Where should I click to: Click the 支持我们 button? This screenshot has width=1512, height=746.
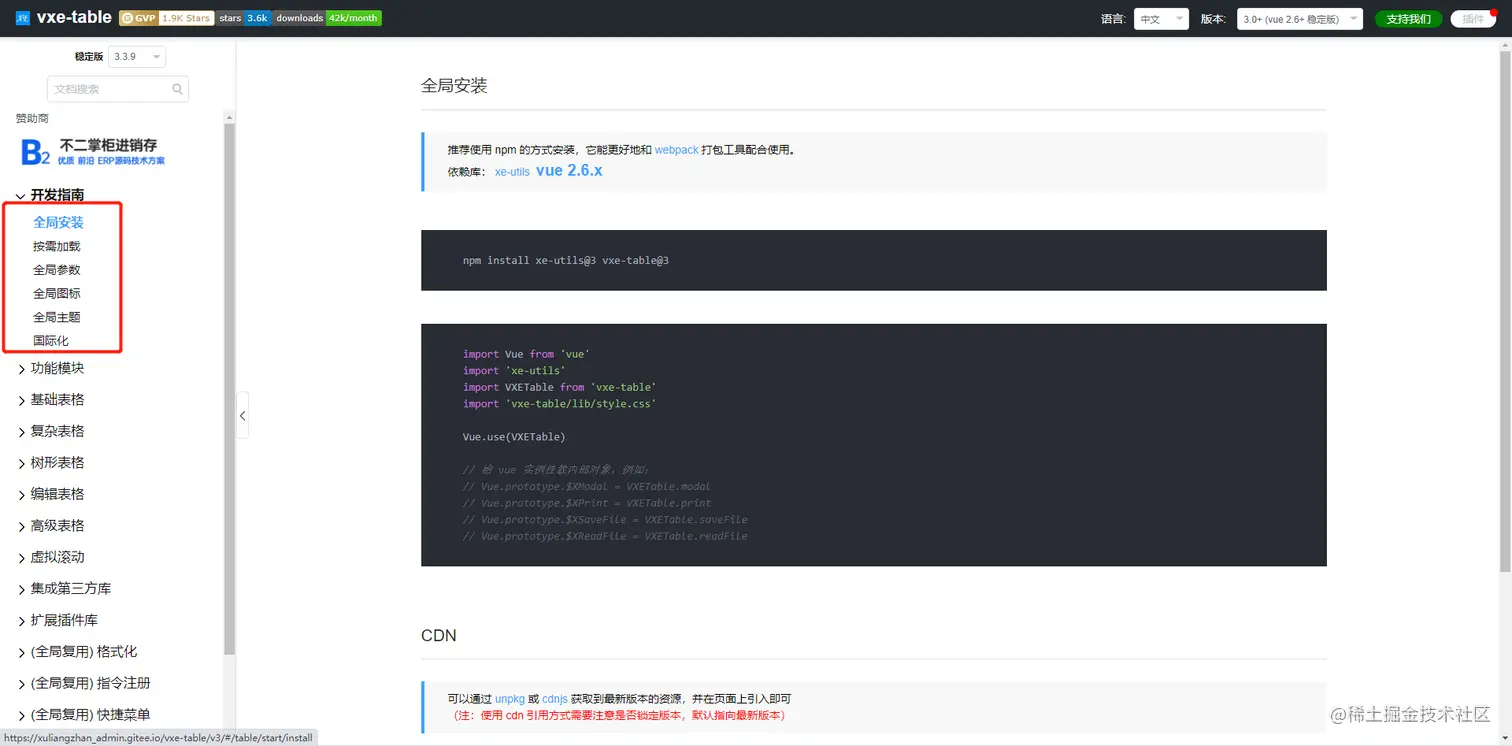(1408, 19)
